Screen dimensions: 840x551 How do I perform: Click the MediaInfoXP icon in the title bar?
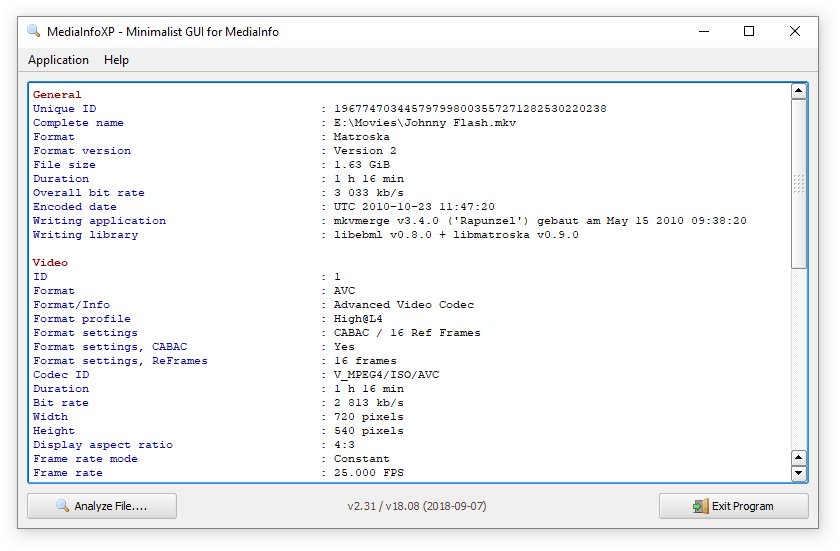tap(33, 31)
